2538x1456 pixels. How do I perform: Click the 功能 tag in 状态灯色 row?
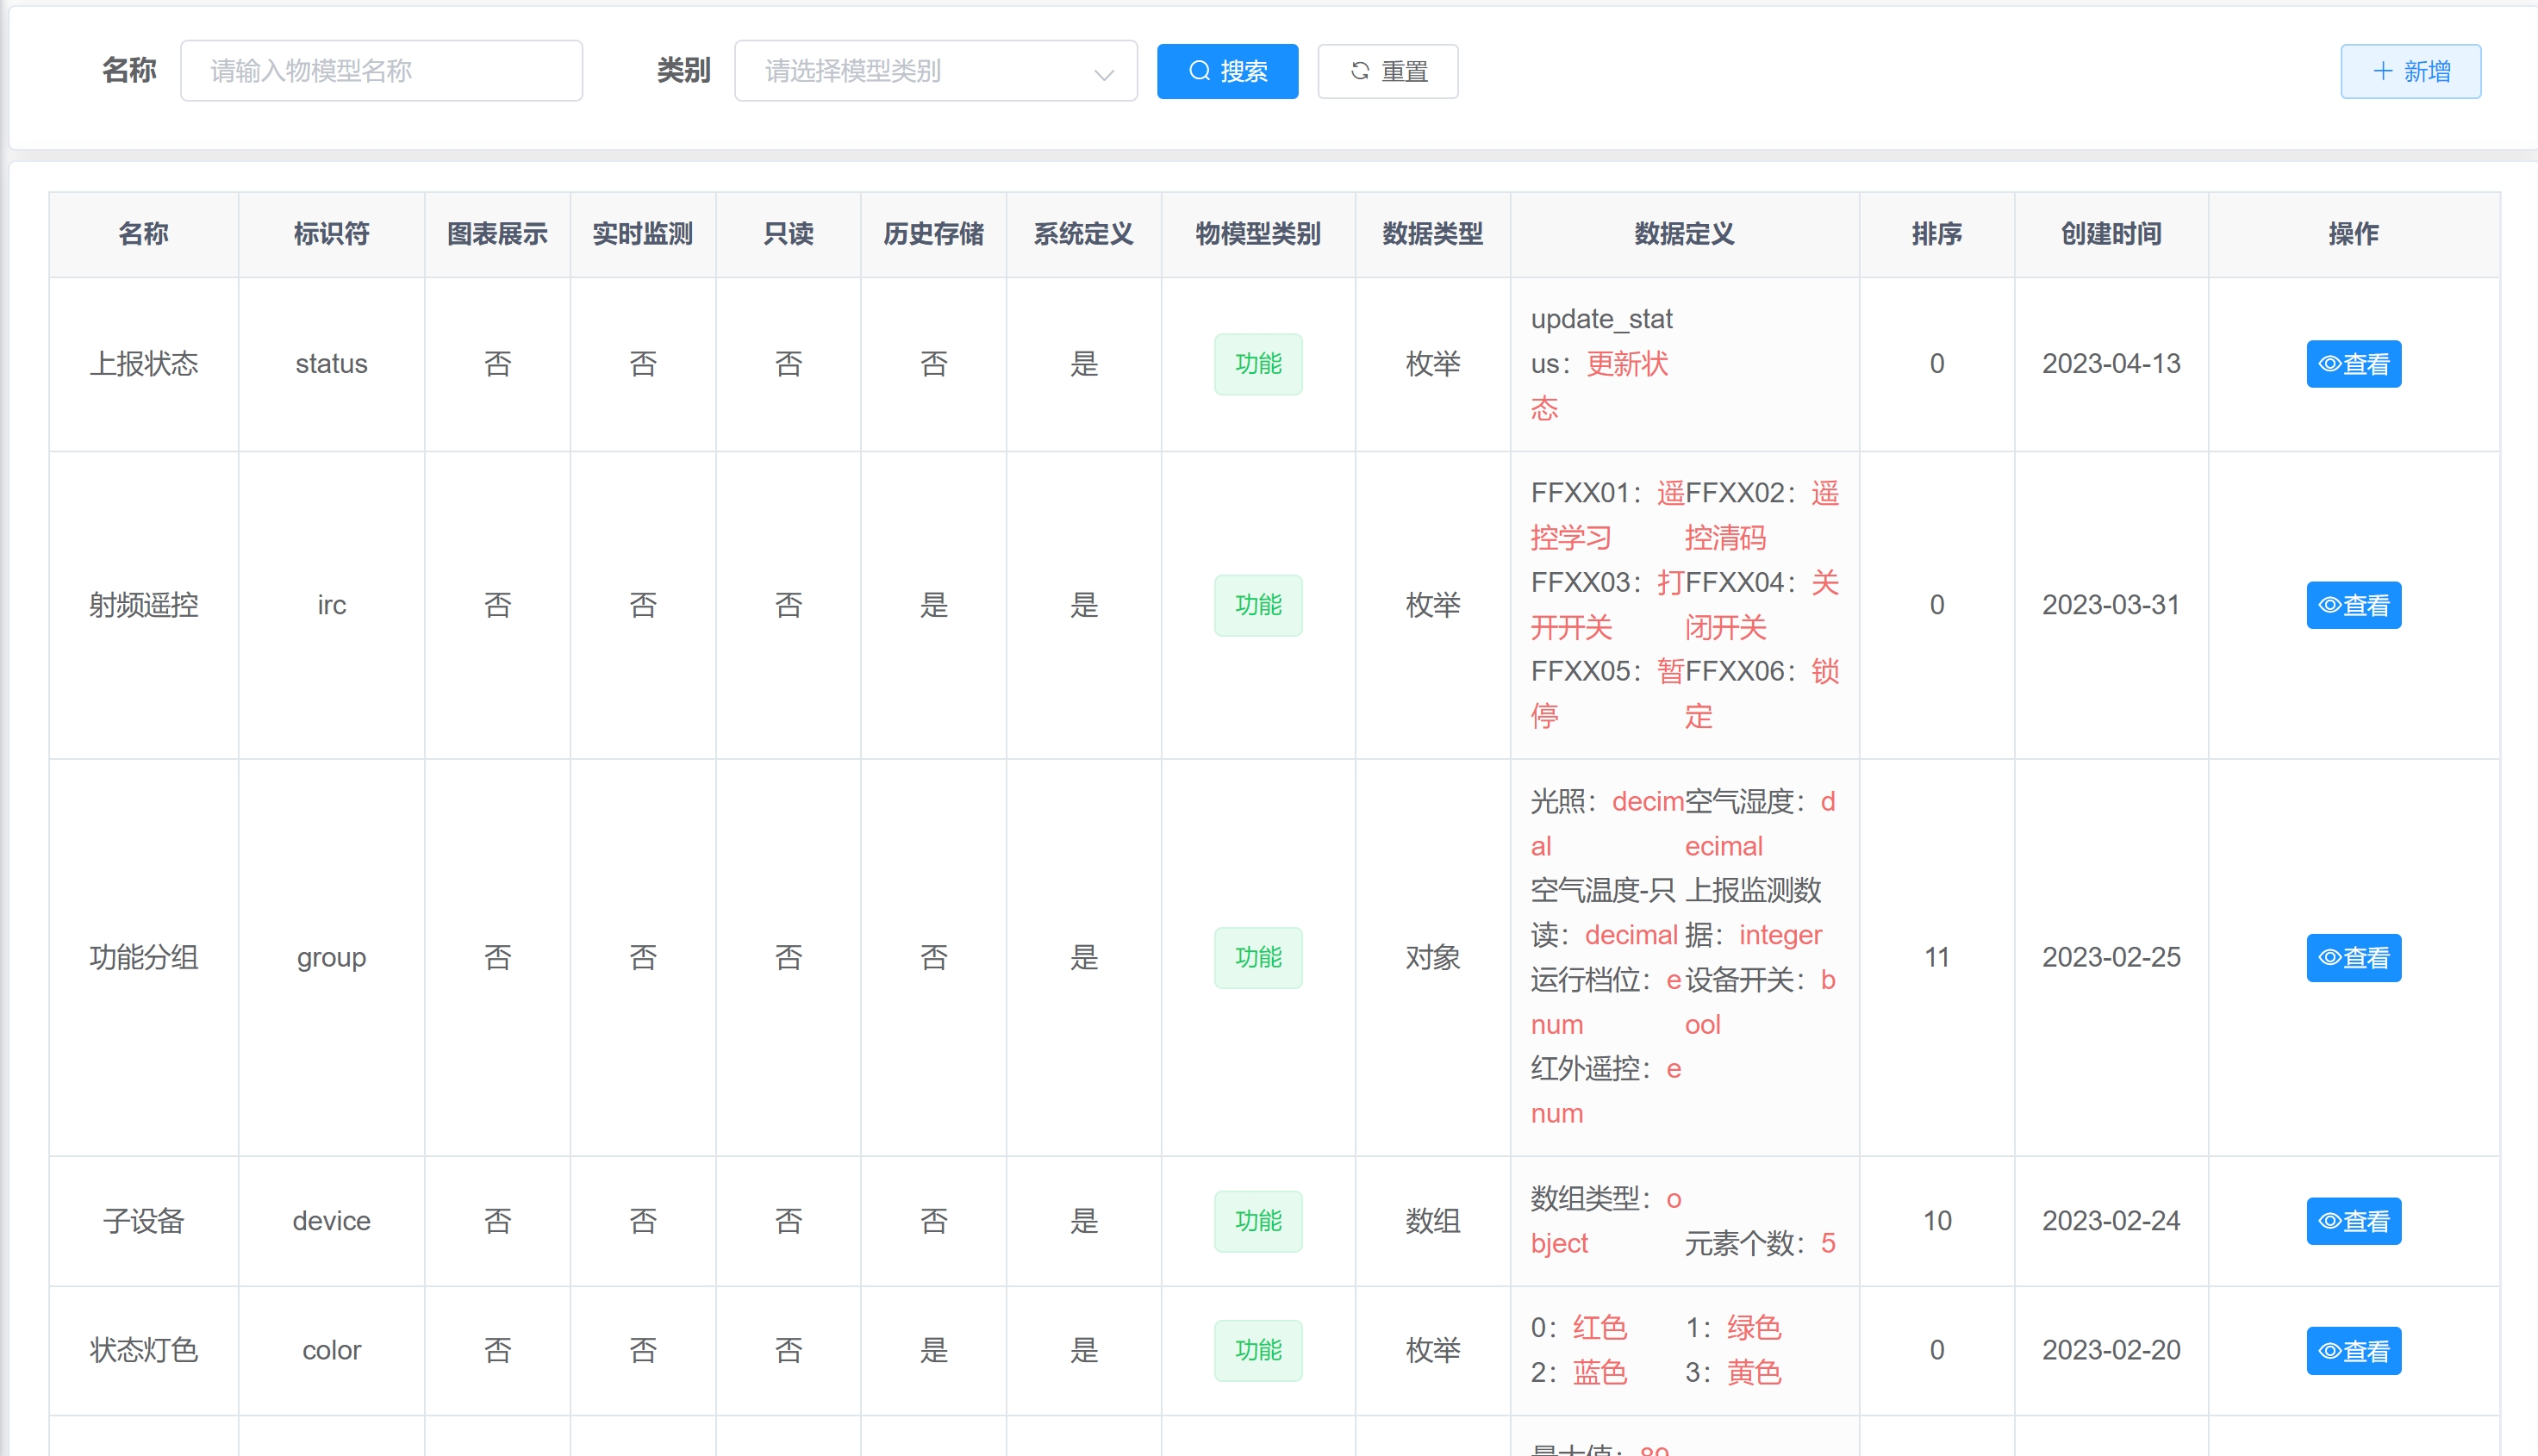[x=1258, y=1351]
